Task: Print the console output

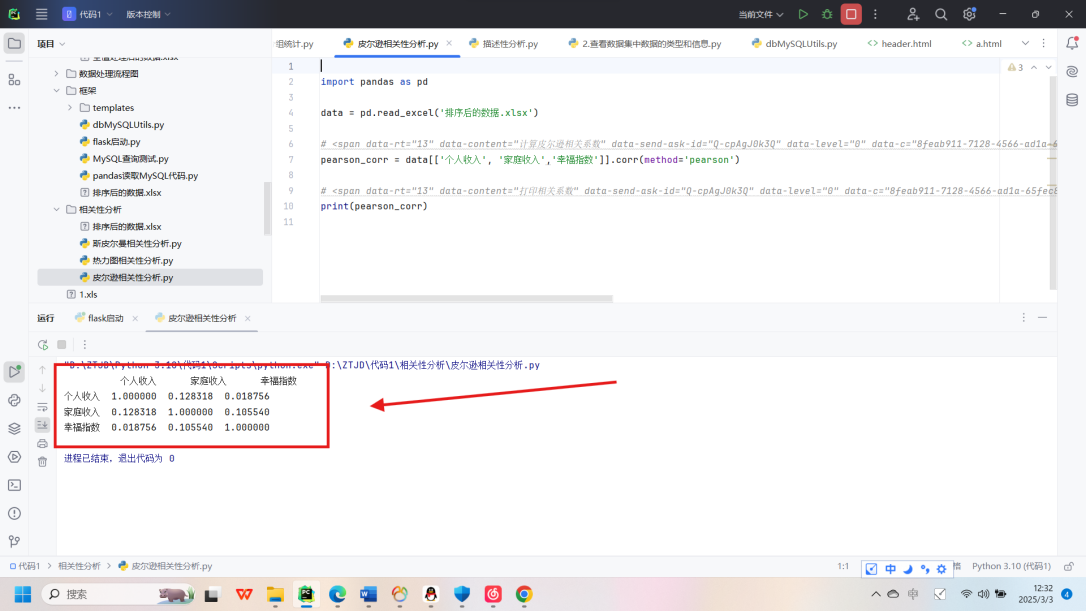Action: click(42, 443)
